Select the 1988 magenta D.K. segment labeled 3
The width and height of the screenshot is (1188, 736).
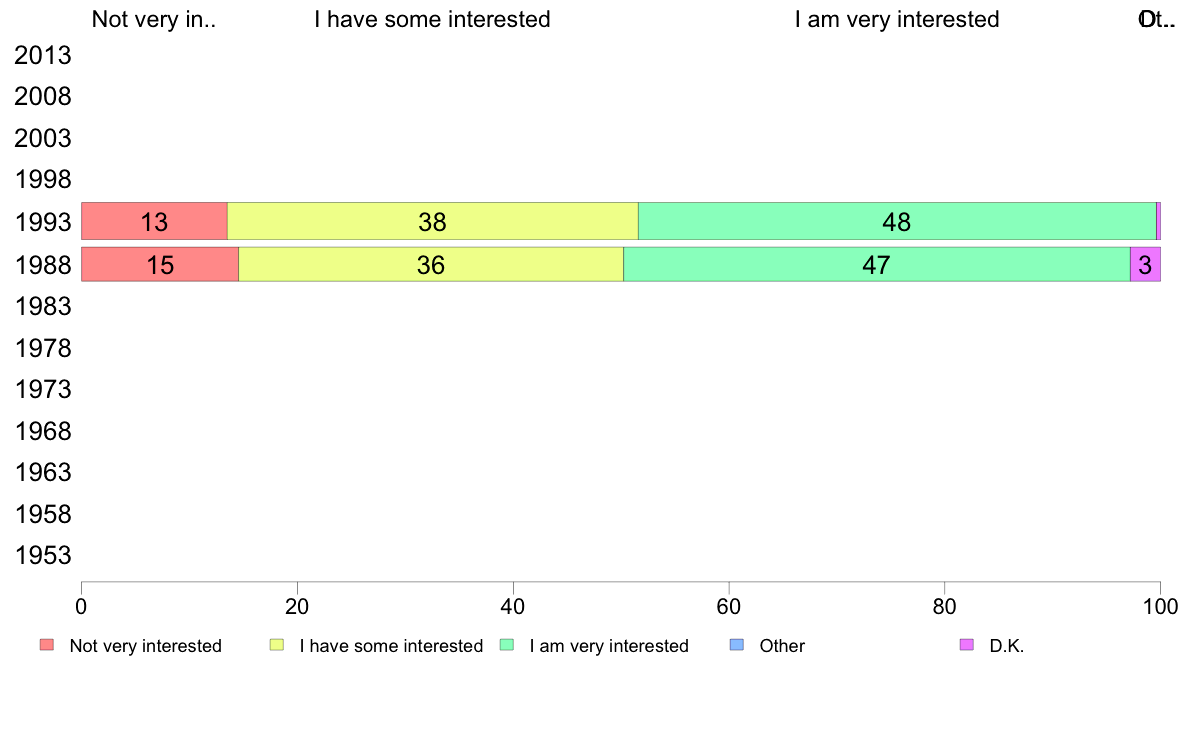1146,265
